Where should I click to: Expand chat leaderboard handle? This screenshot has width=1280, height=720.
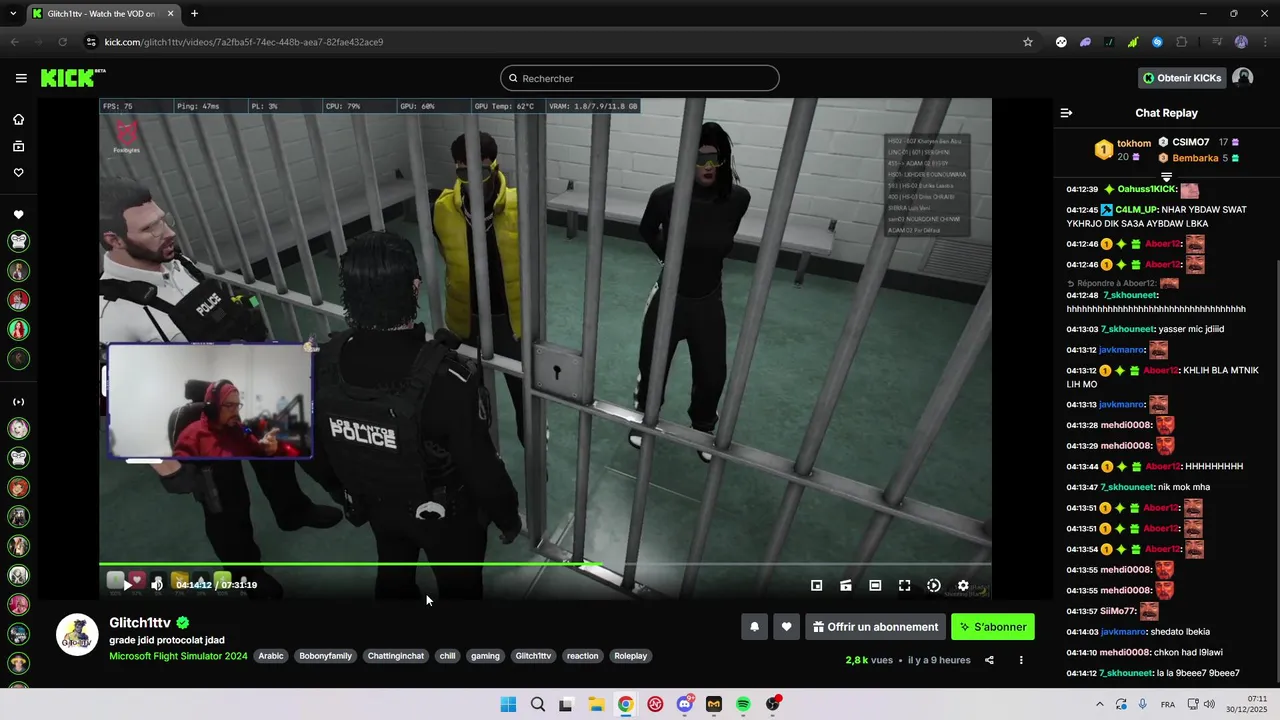(1166, 176)
